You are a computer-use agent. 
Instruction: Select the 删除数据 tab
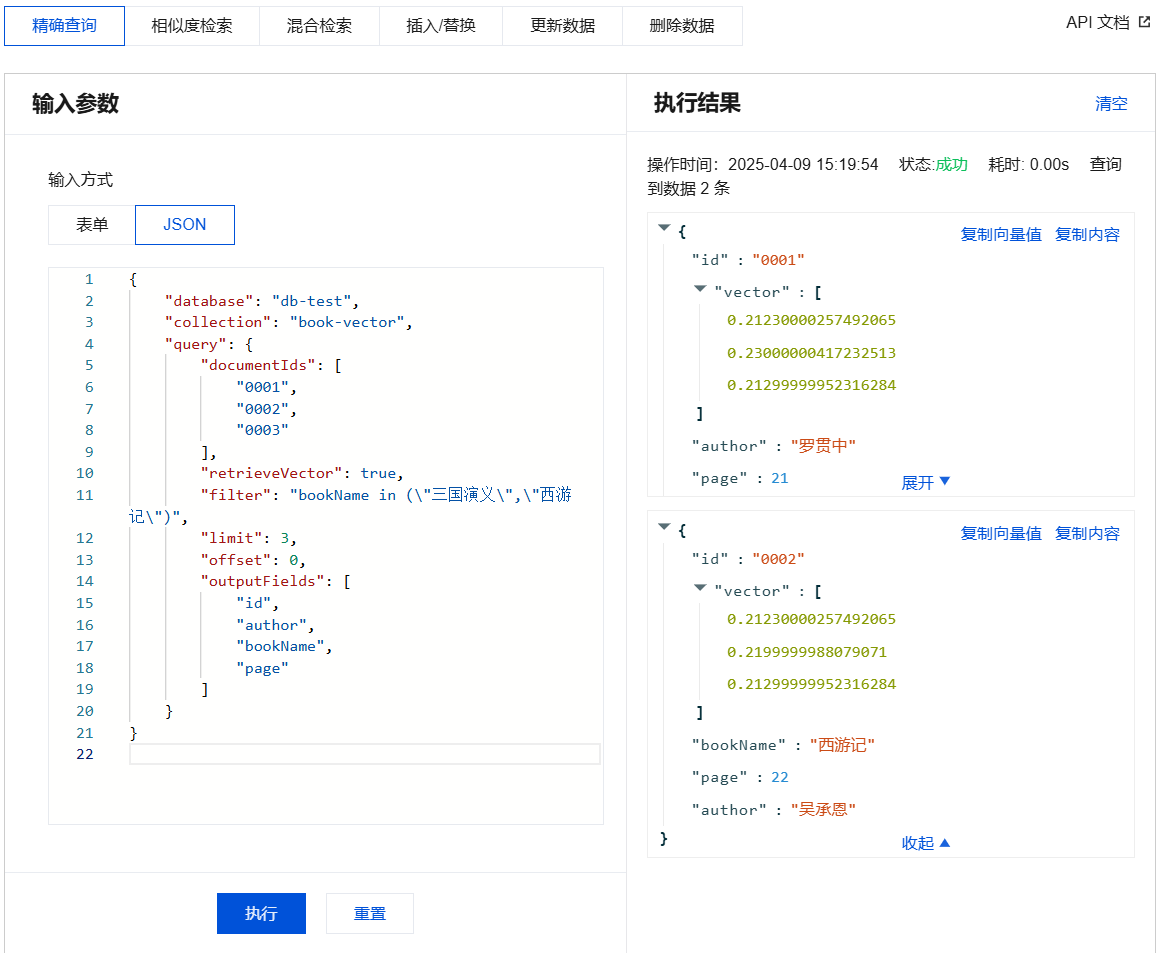click(x=682, y=26)
